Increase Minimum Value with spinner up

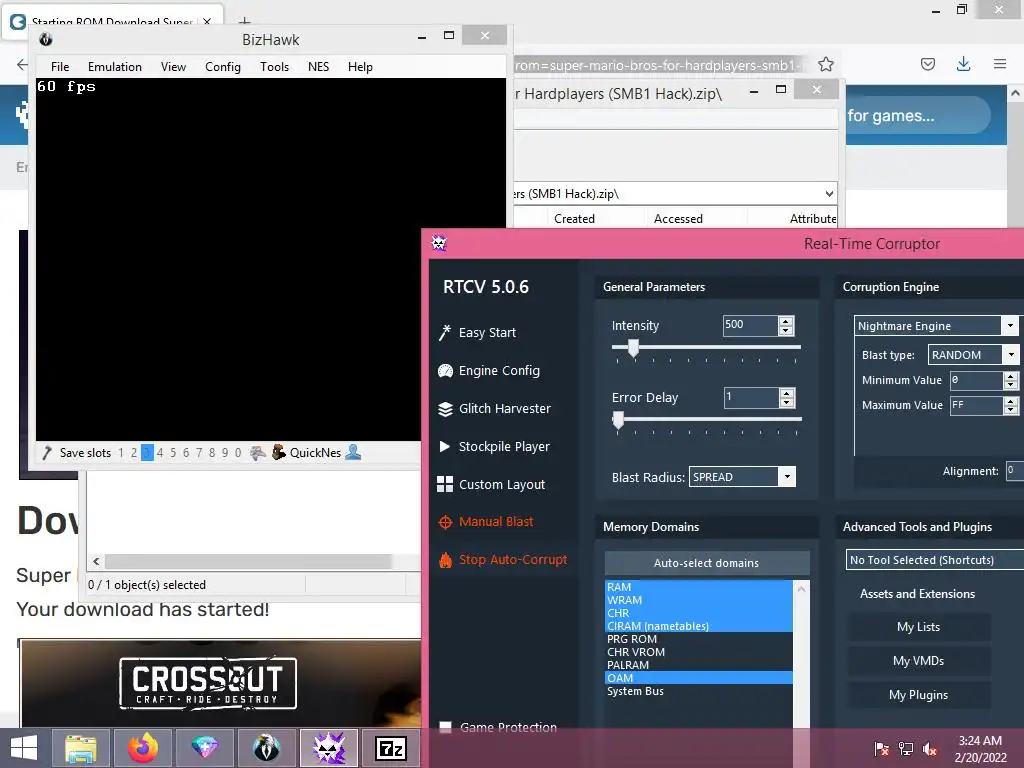[1010, 376]
